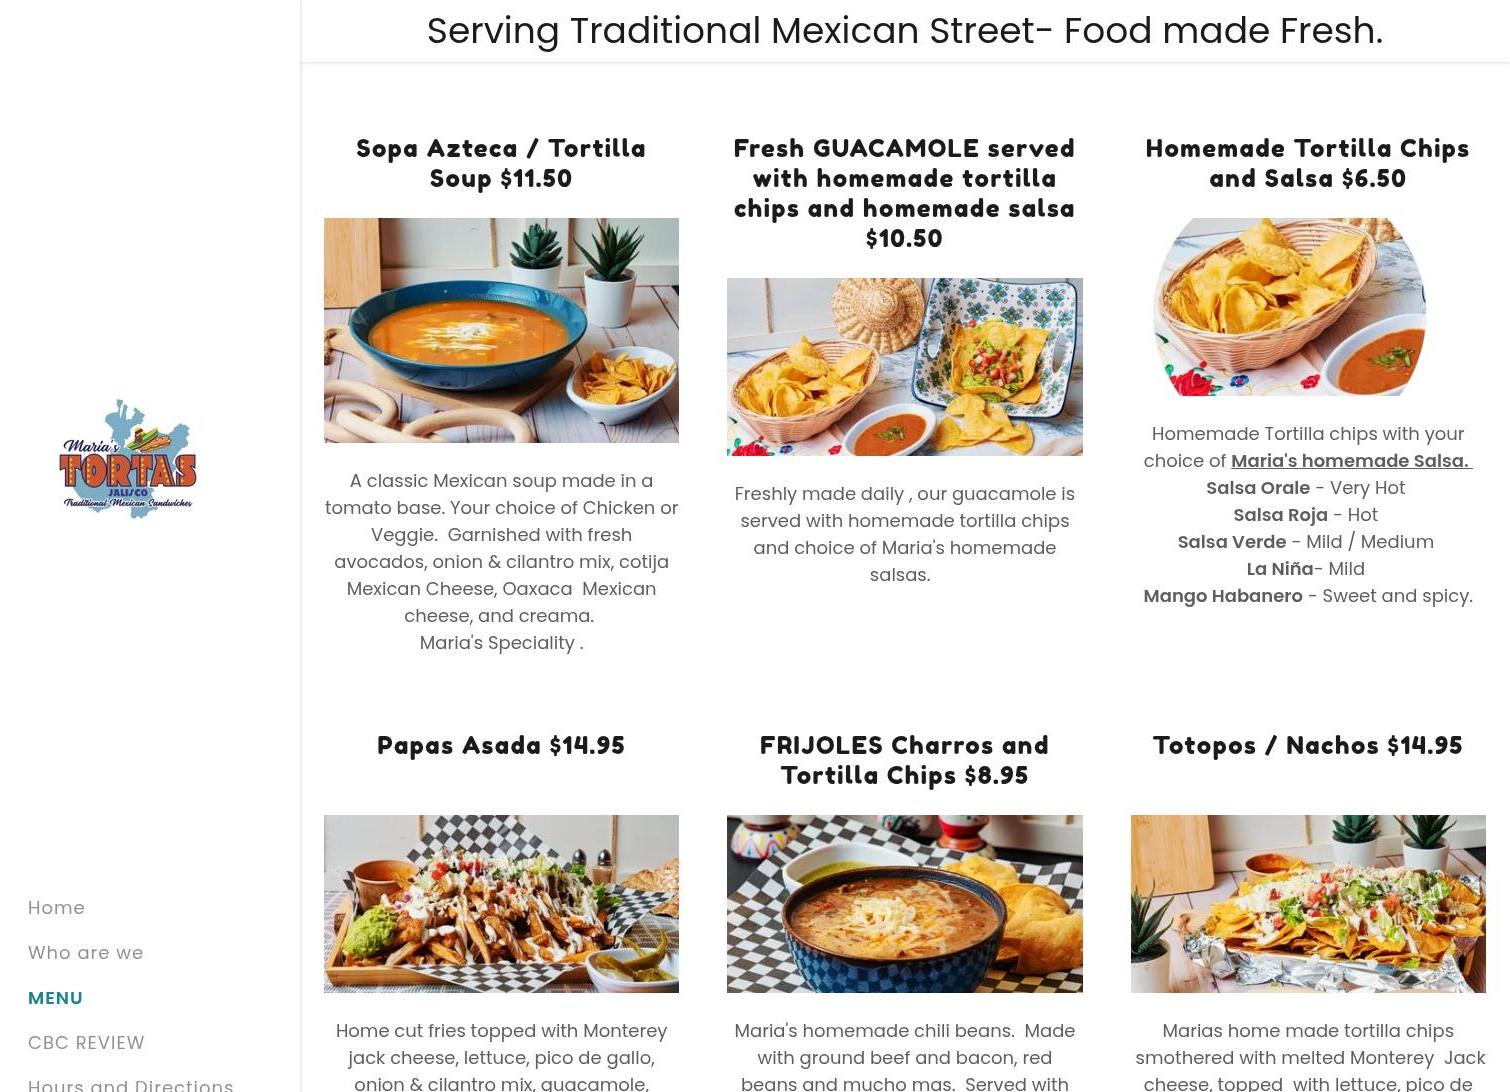Click the Sopa Azteca / Tortilla Soup heading
The height and width of the screenshot is (1092, 1510).
pos(501,163)
